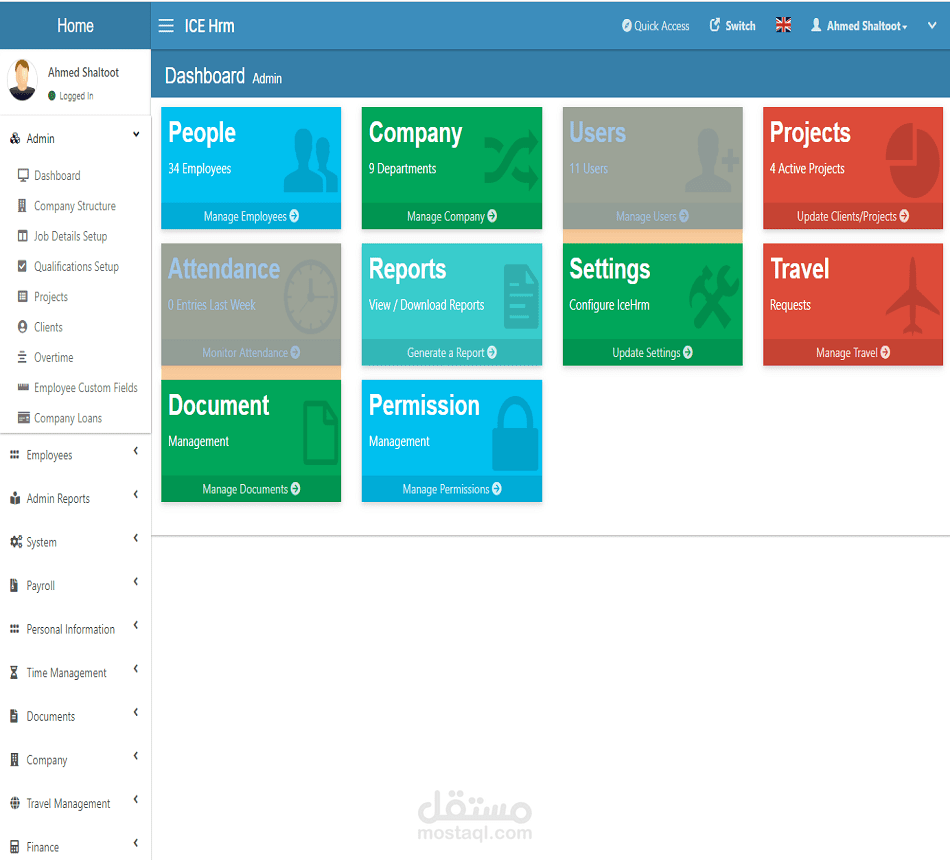Click the Quick Access help icon

[626, 26]
